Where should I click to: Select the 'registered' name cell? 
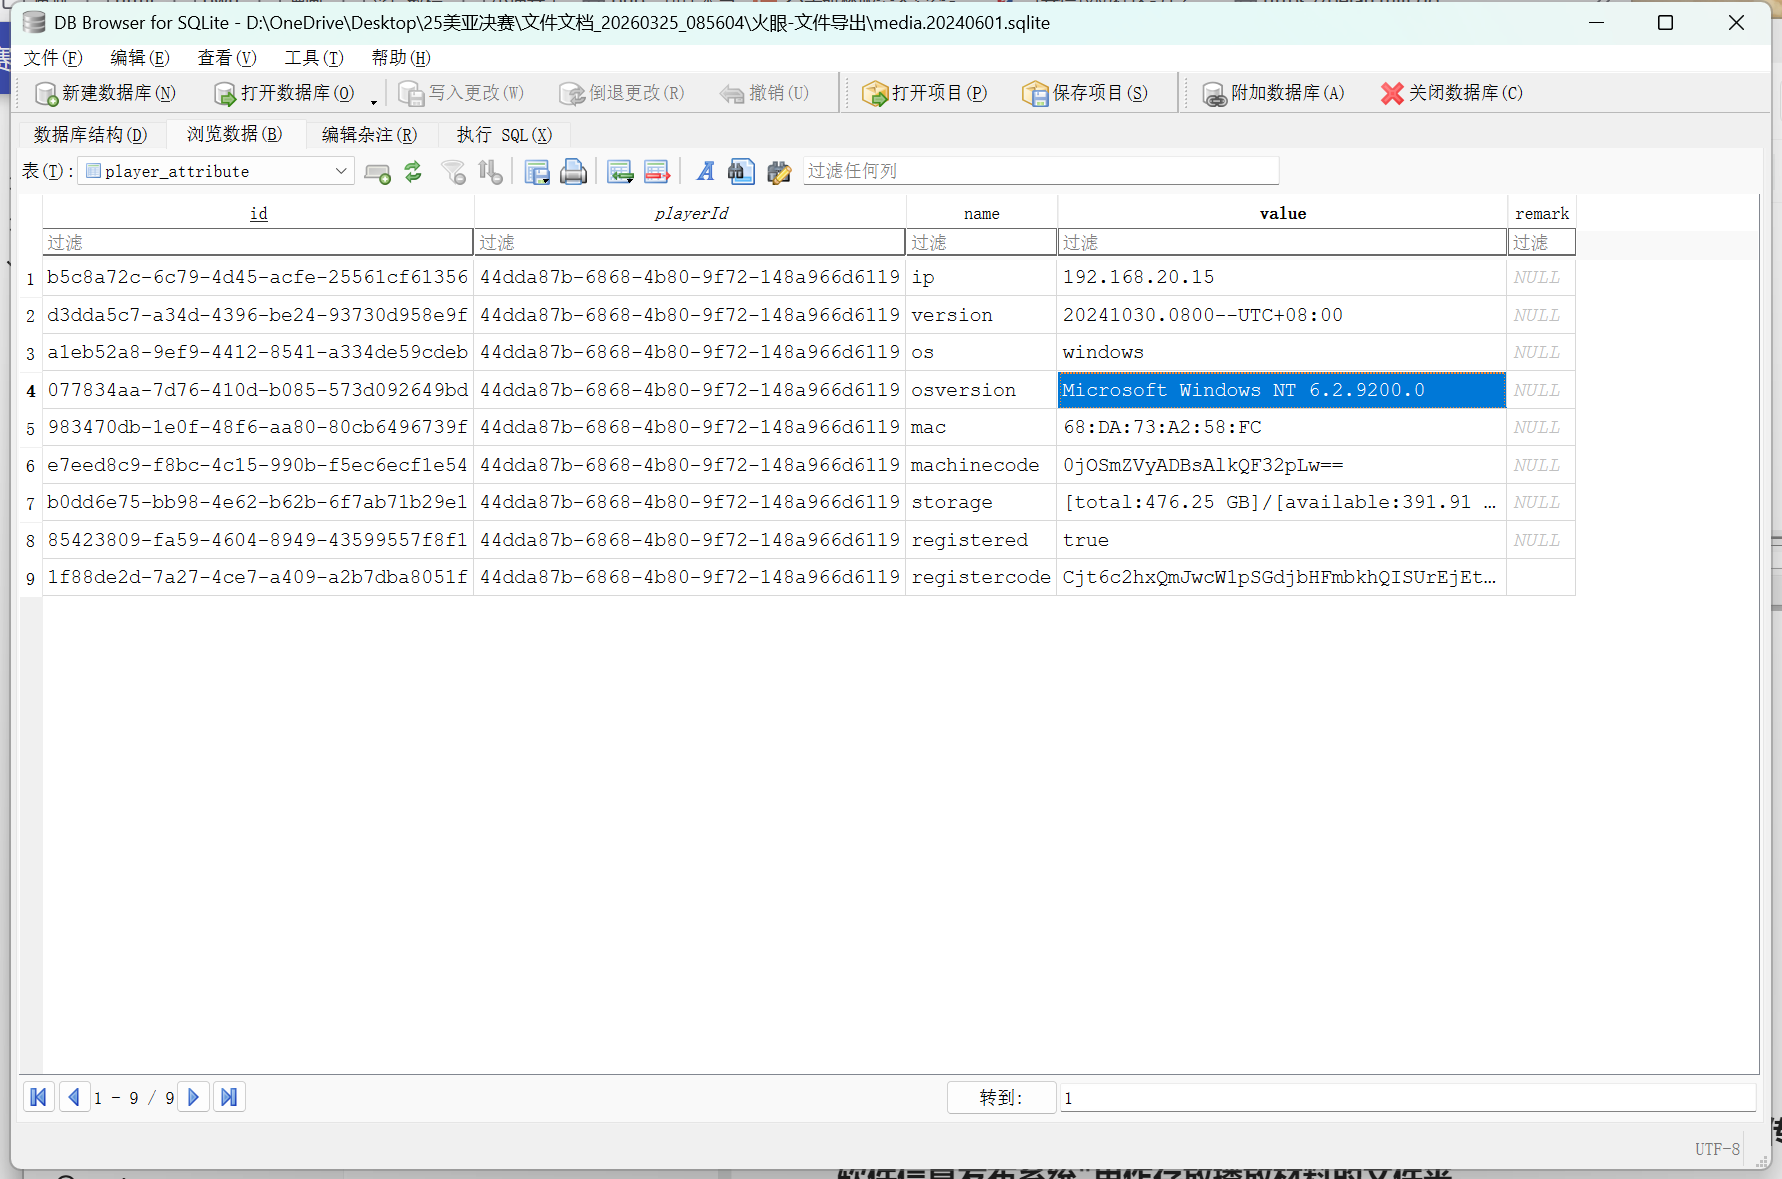click(x=981, y=540)
